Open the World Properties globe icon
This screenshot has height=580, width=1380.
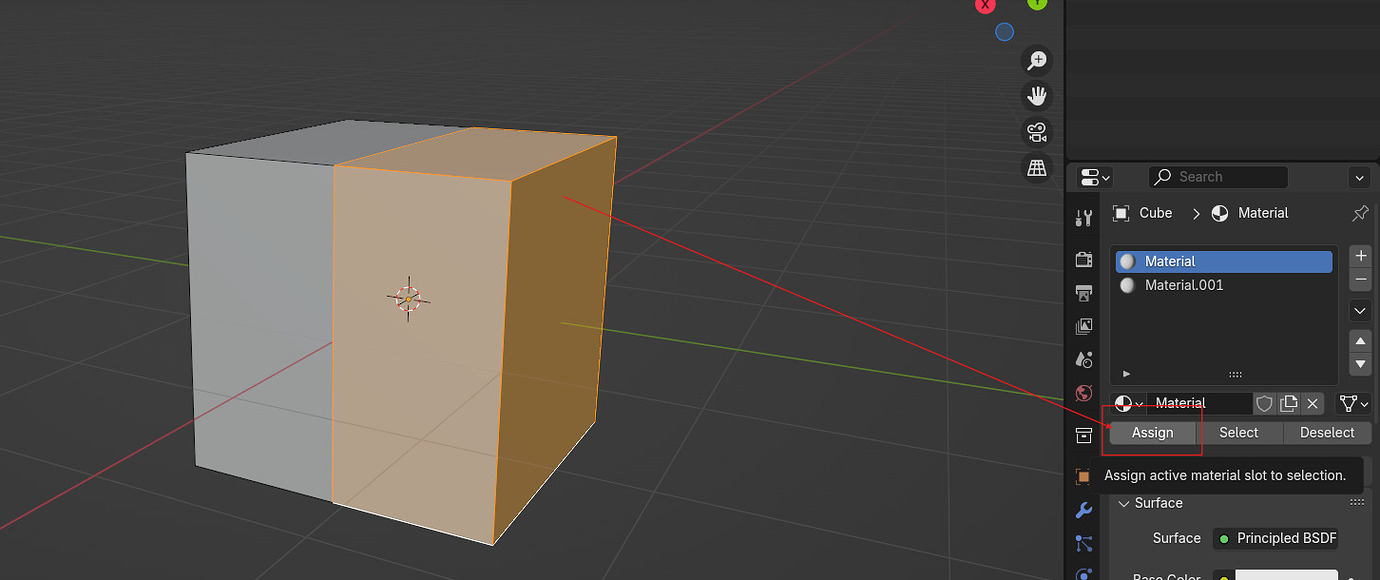1083,392
